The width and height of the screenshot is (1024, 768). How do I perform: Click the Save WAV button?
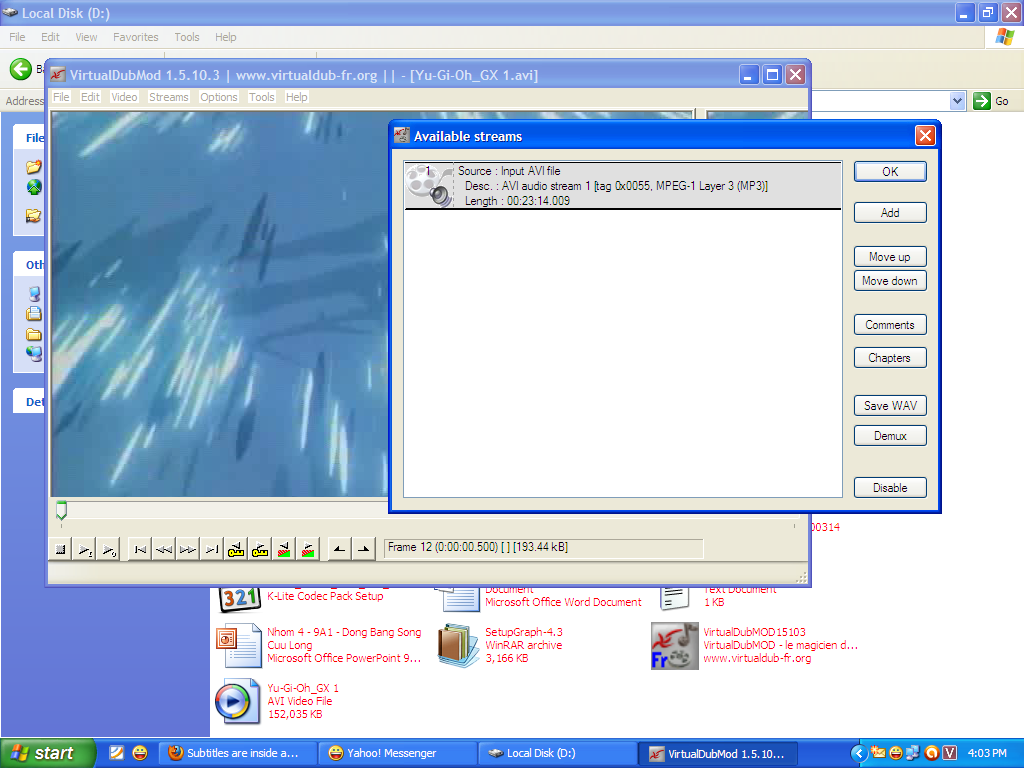tap(889, 406)
